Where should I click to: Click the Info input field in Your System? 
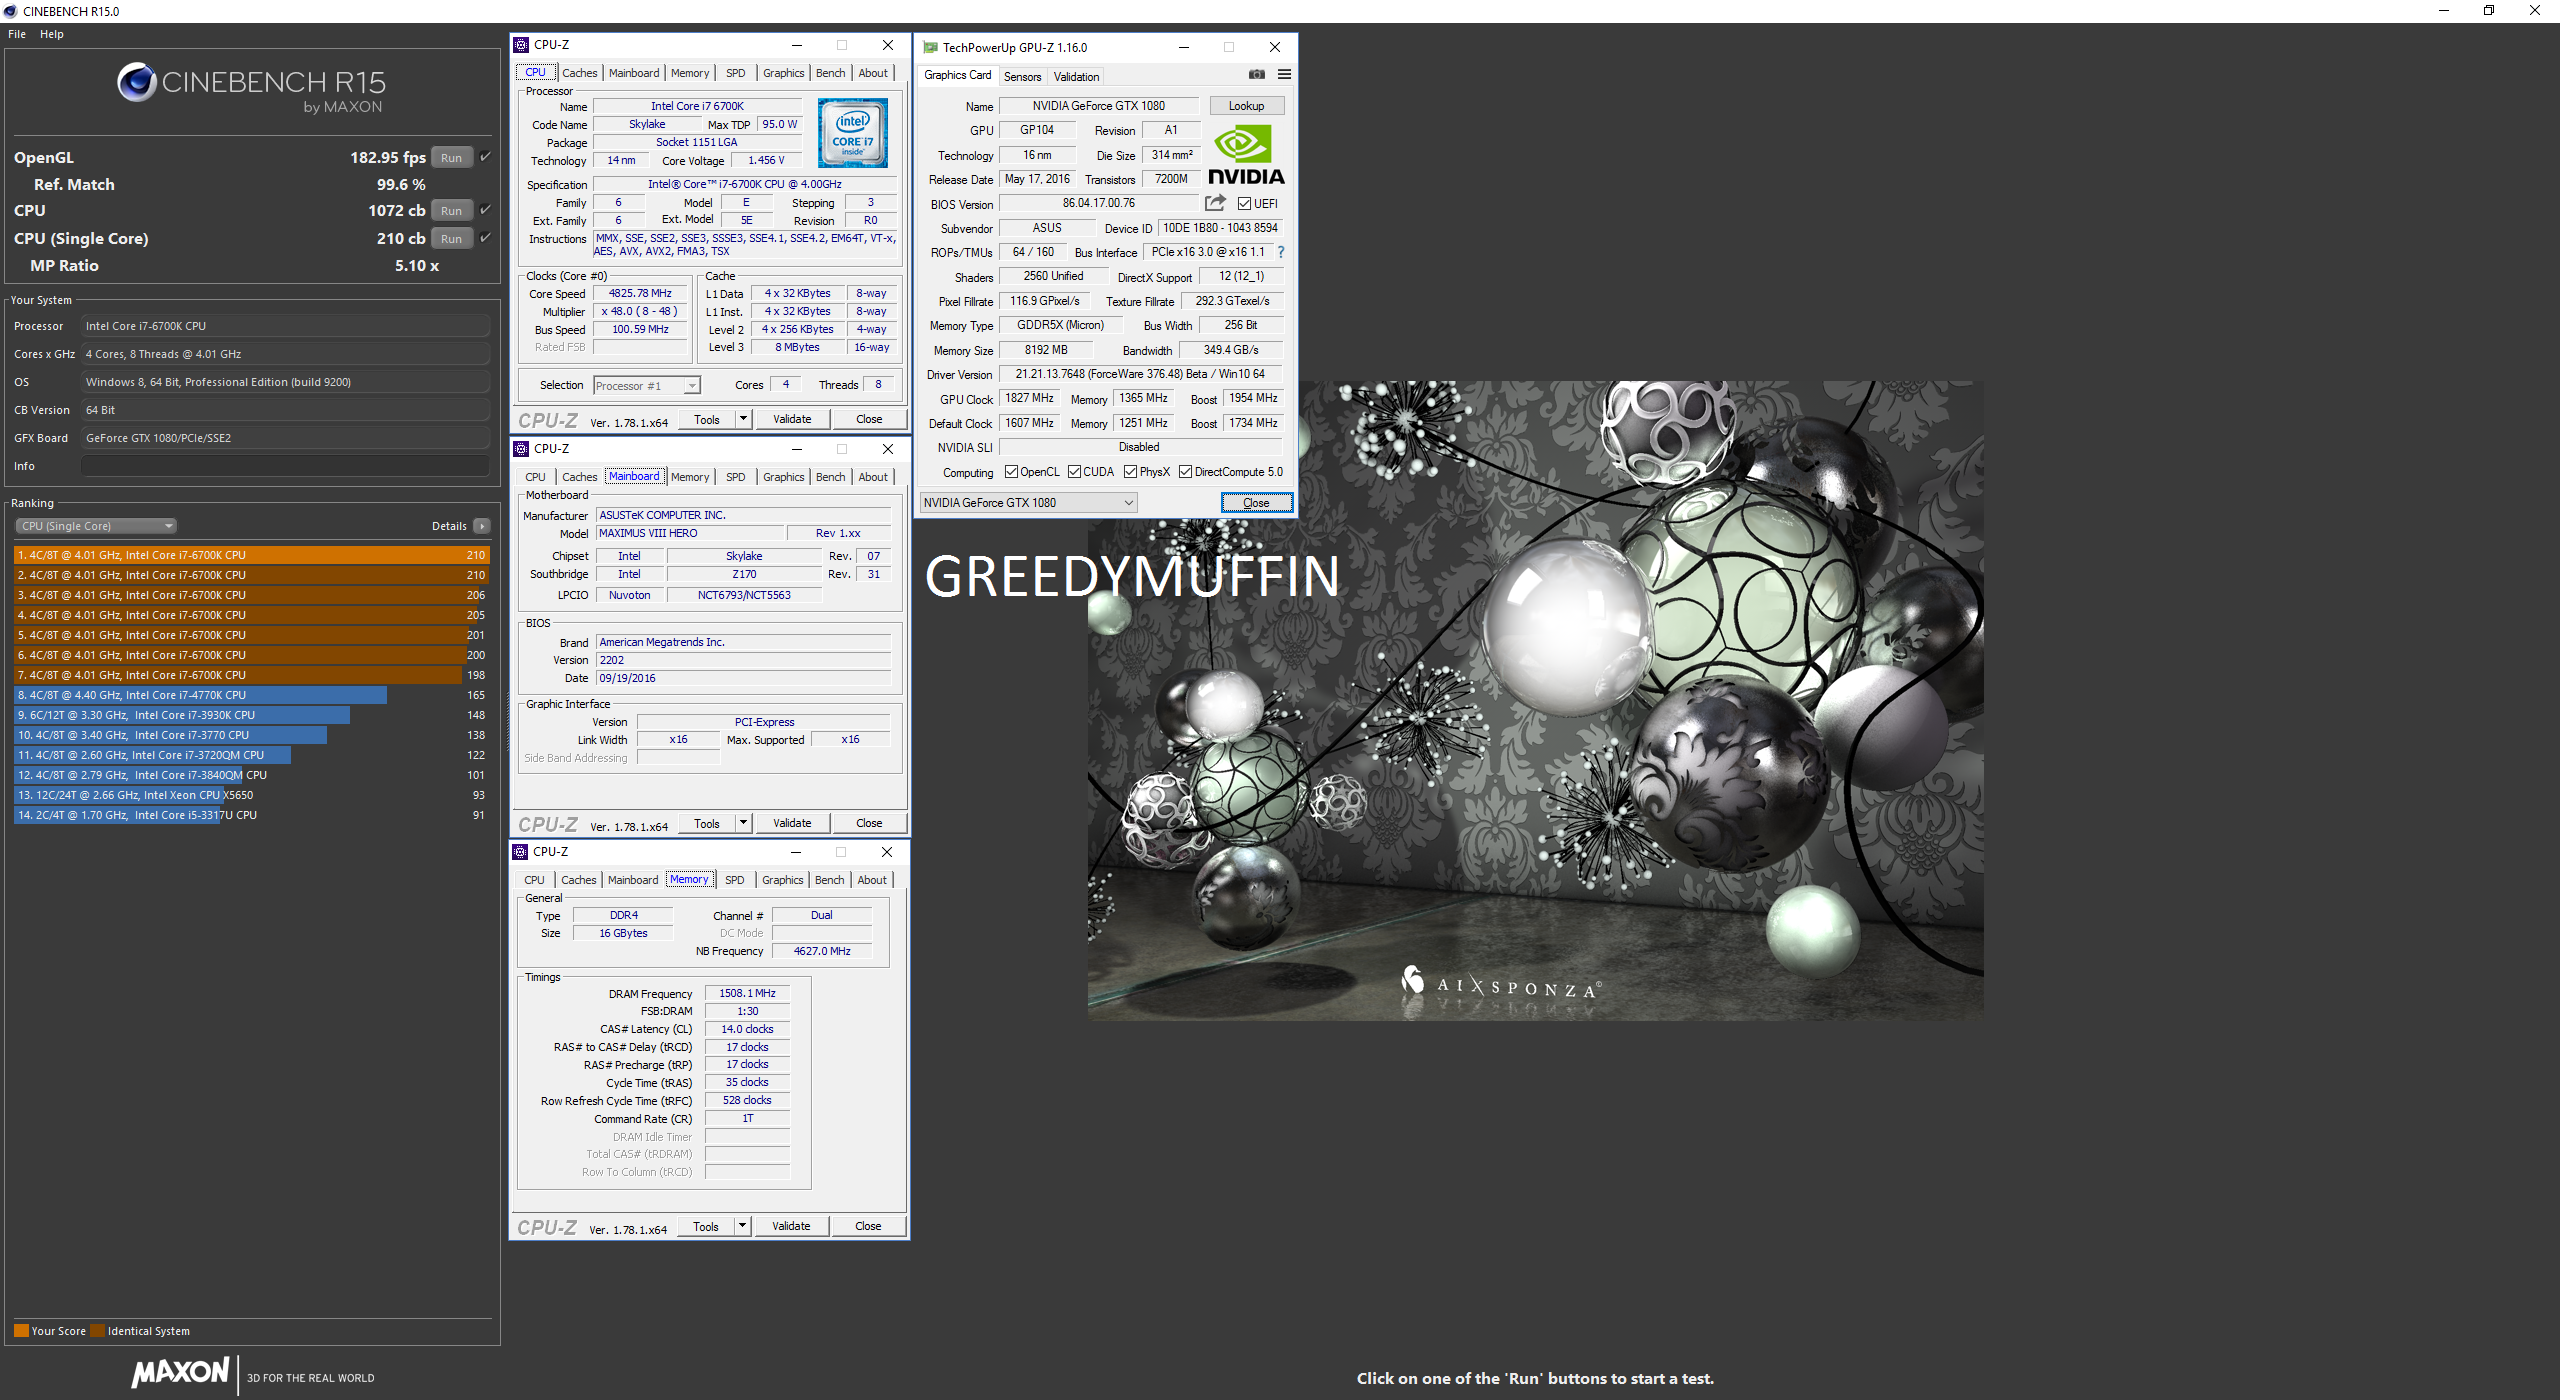click(x=285, y=466)
